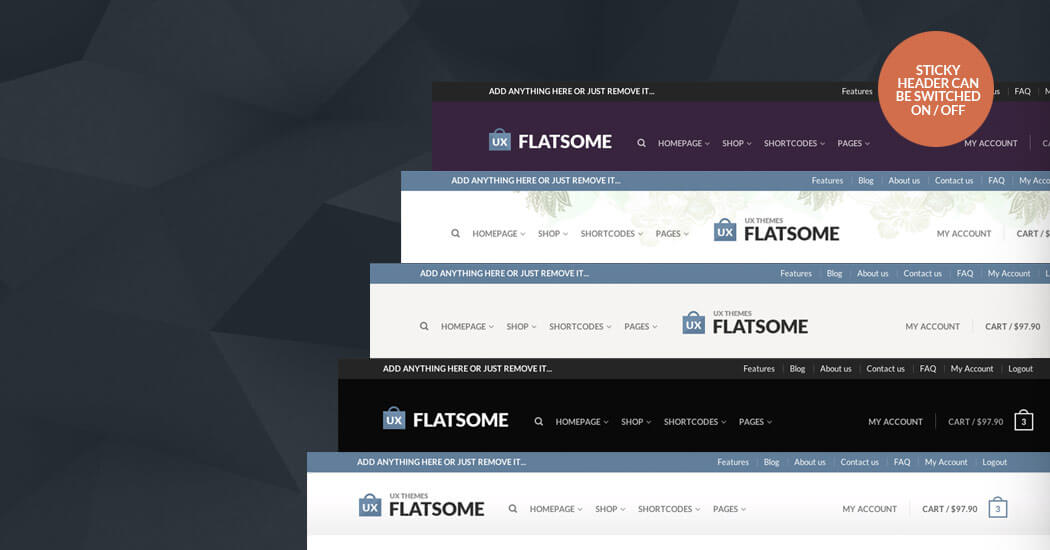Image resolution: width=1050 pixels, height=550 pixels.
Task: Open MY ACCOUNT in gray header main bar
Action: coord(932,326)
